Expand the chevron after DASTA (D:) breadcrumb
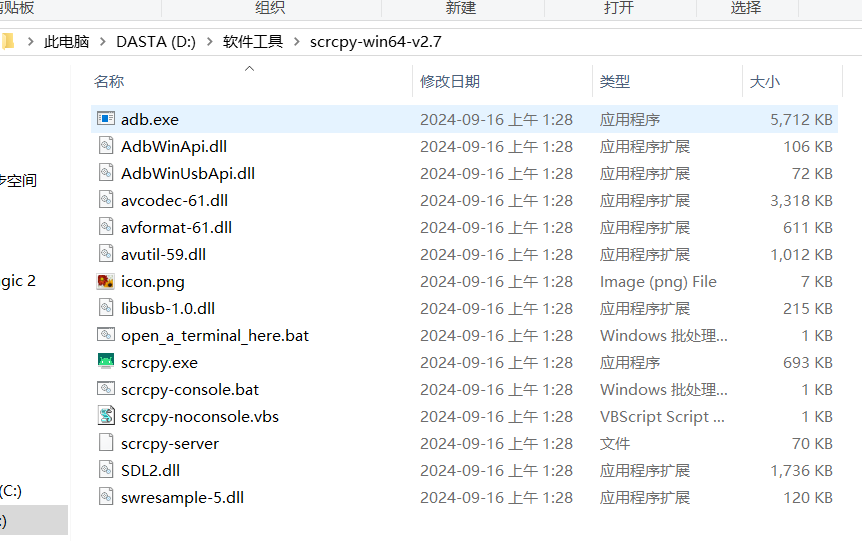 point(209,42)
